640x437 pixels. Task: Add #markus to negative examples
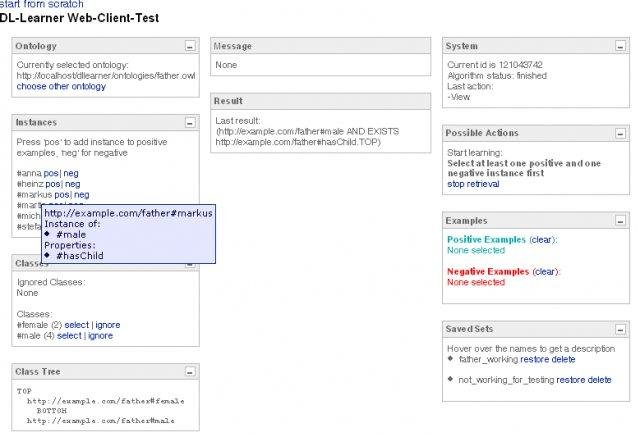82,195
